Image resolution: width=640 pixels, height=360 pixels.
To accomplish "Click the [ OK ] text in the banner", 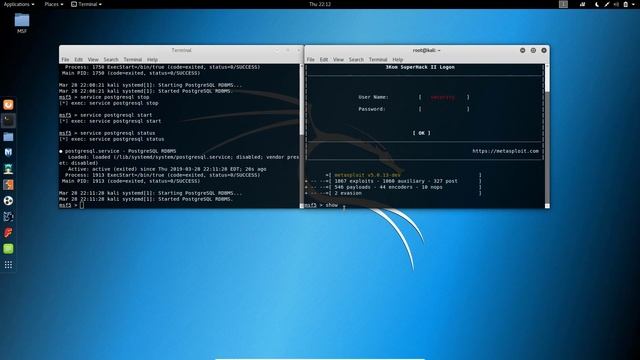I will (421, 133).
